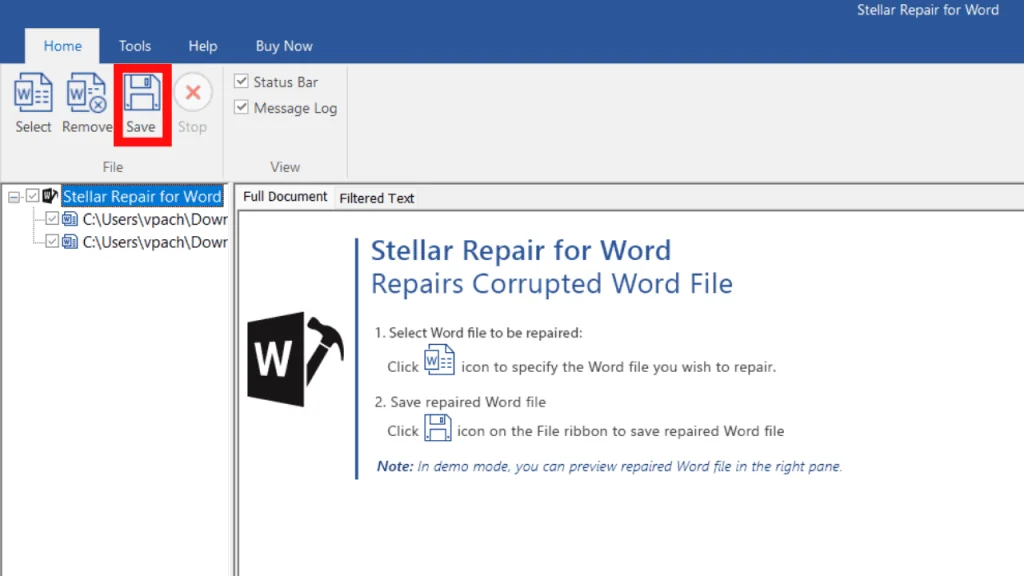Go to the Home ribbon tab

coord(62,45)
